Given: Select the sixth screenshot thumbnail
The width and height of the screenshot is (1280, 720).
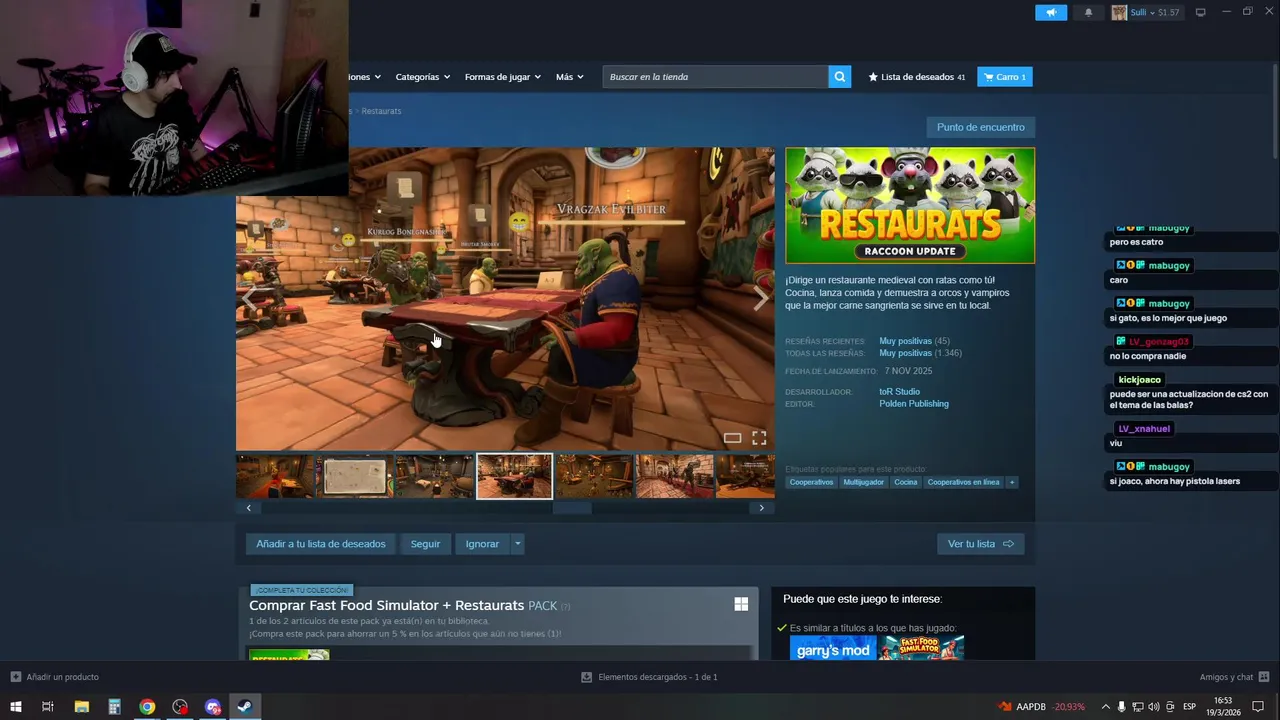Looking at the screenshot, I should tap(675, 476).
